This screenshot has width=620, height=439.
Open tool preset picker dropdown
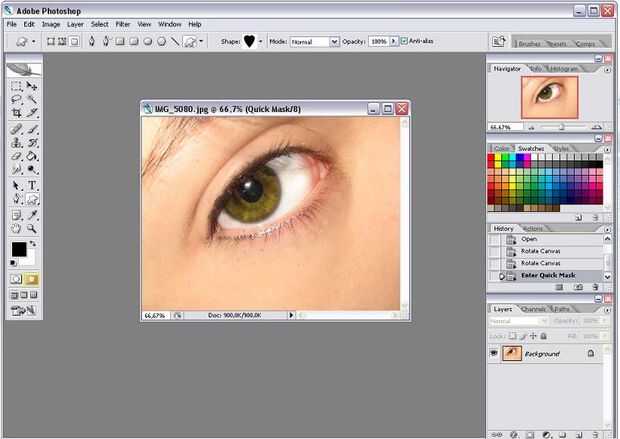click(x=34, y=41)
